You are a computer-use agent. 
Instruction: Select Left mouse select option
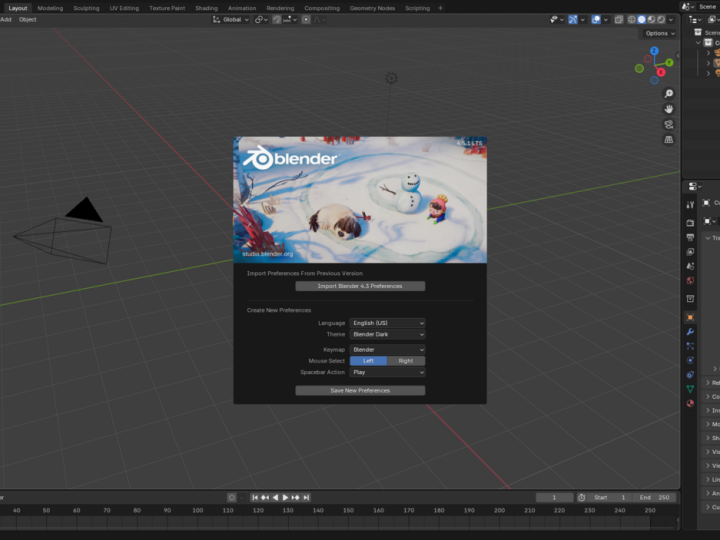(368, 361)
